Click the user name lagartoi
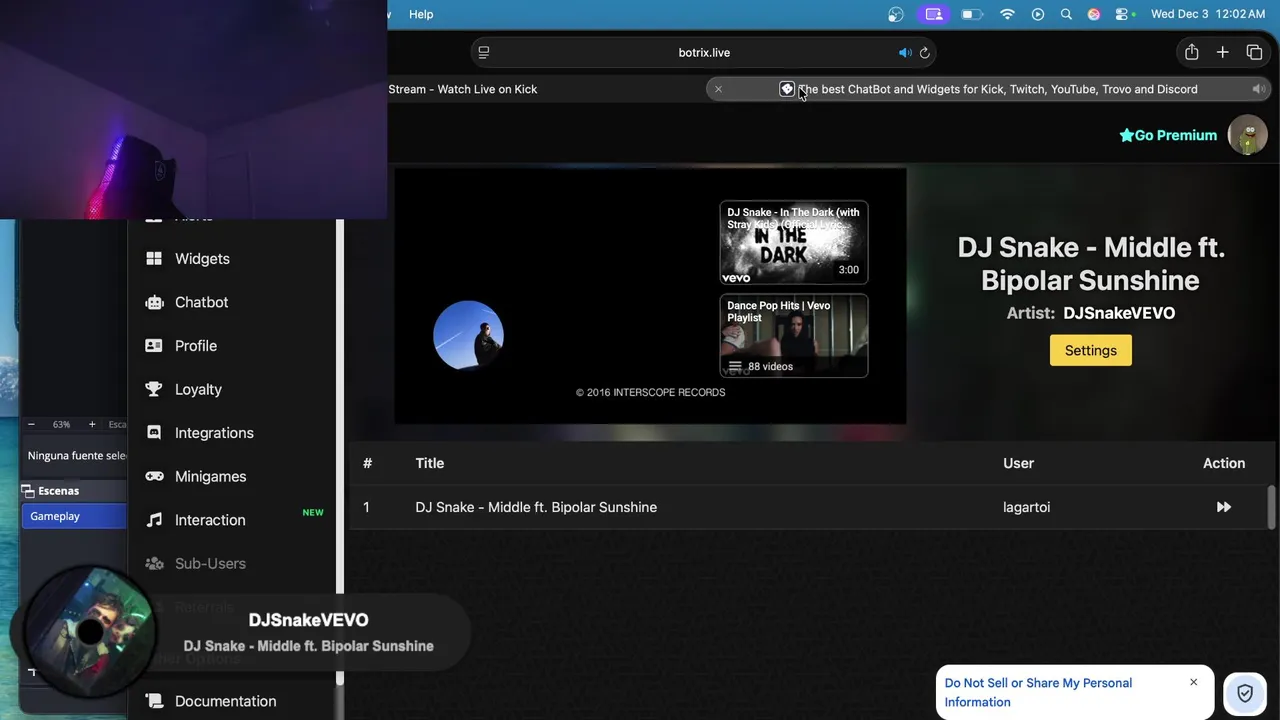Viewport: 1280px width, 720px height. [x=1026, y=507]
